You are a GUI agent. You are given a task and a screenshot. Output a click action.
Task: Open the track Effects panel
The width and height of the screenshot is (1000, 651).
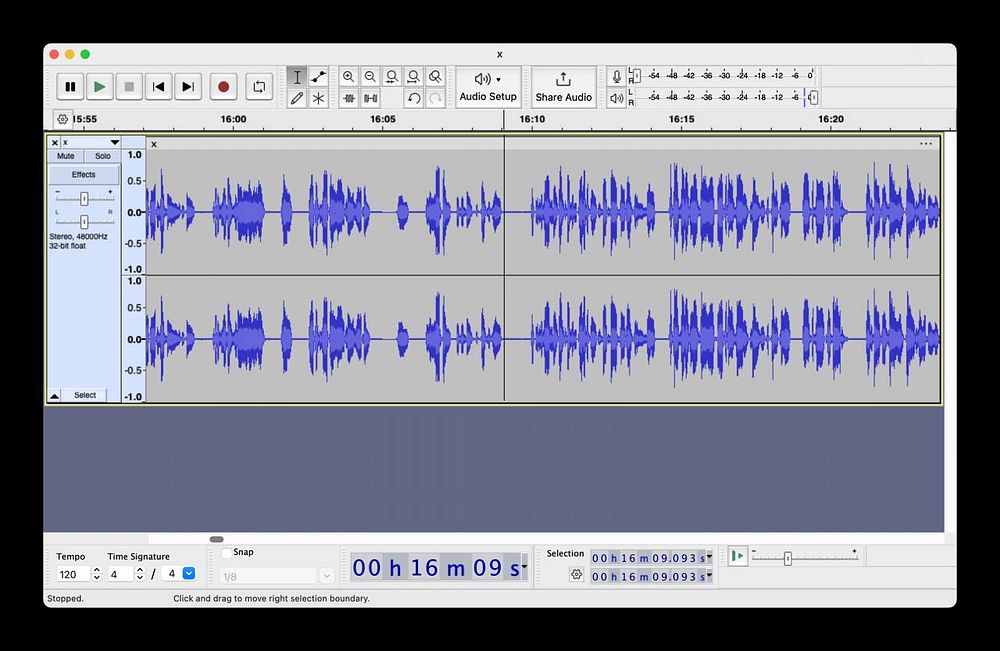click(84, 175)
